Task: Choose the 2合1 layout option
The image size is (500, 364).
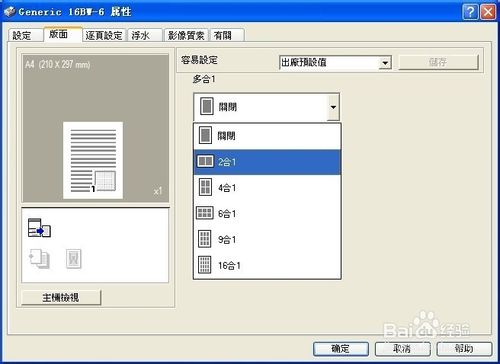Action: (267, 162)
